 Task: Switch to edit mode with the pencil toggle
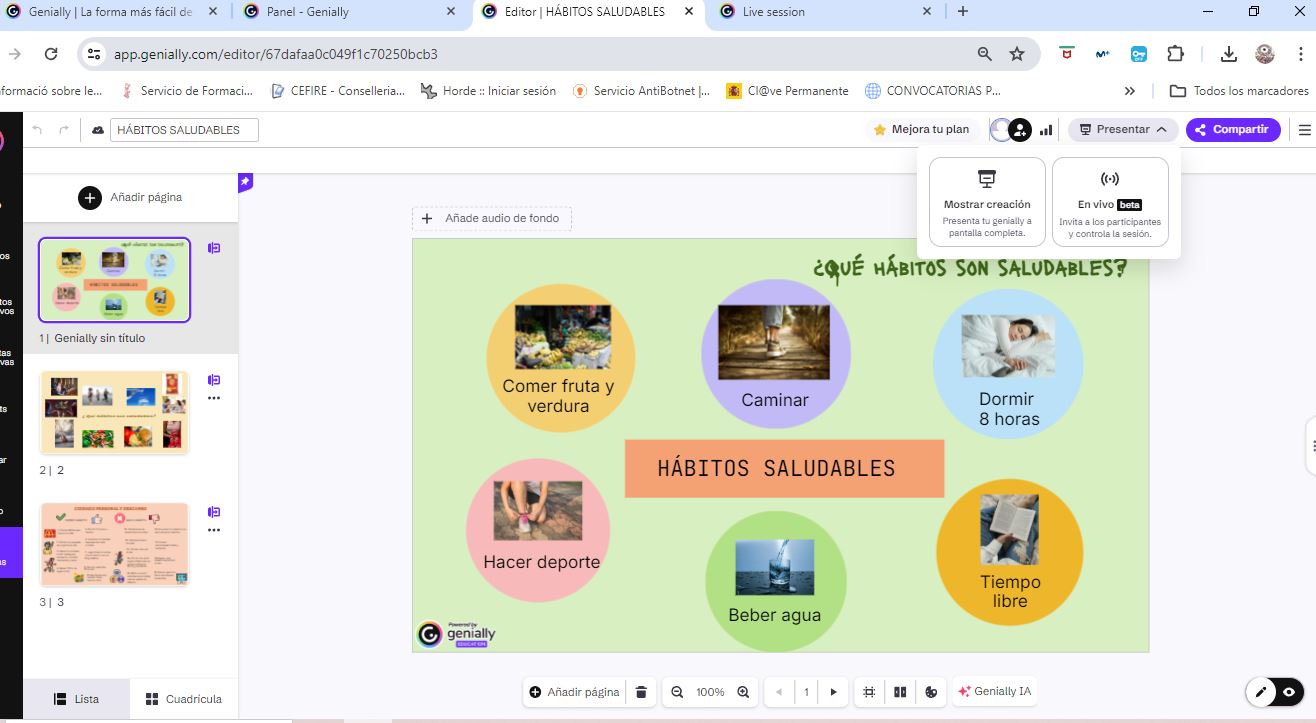tap(1261, 692)
